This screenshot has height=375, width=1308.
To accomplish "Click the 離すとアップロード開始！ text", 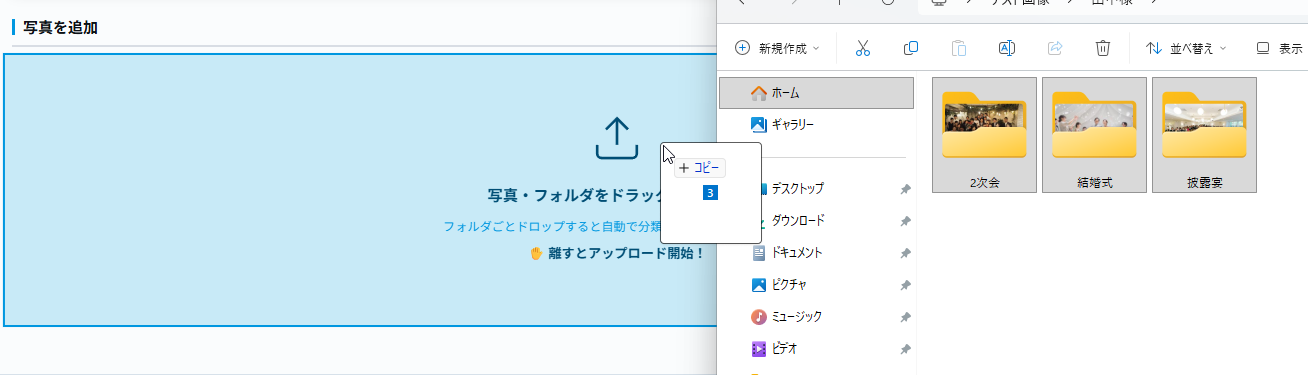I will pyautogui.click(x=626, y=253).
